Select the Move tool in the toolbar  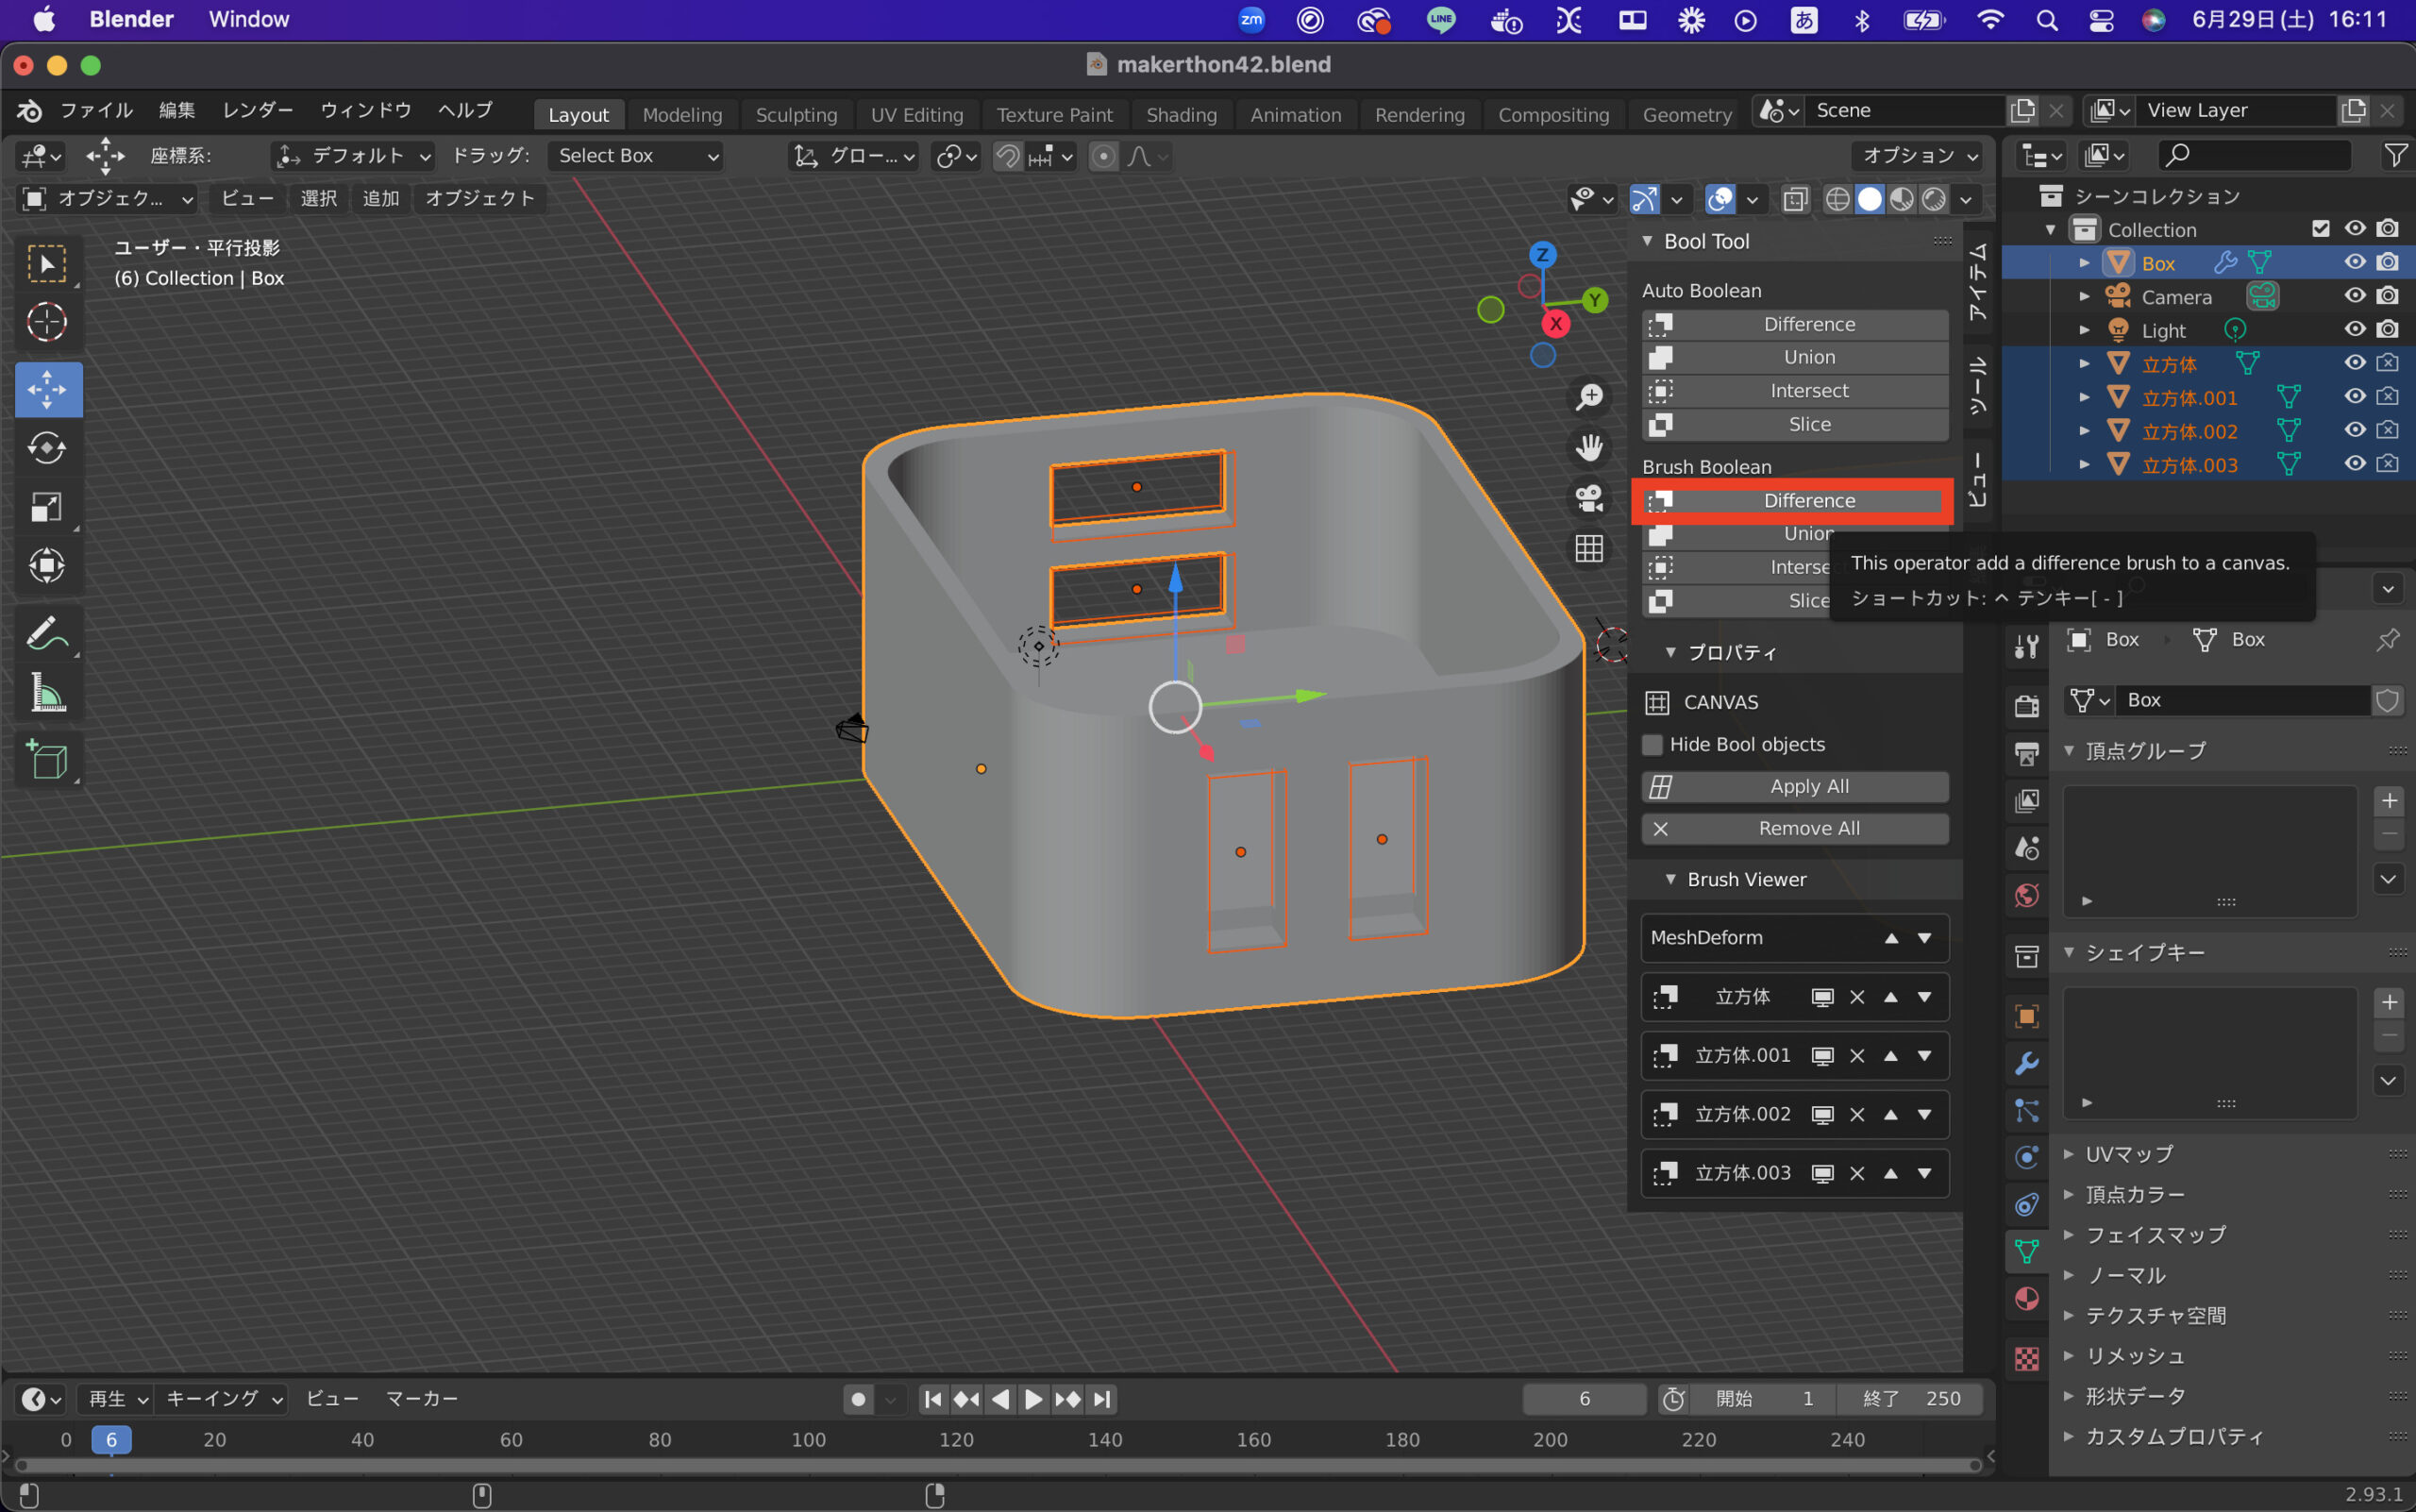[x=47, y=389]
